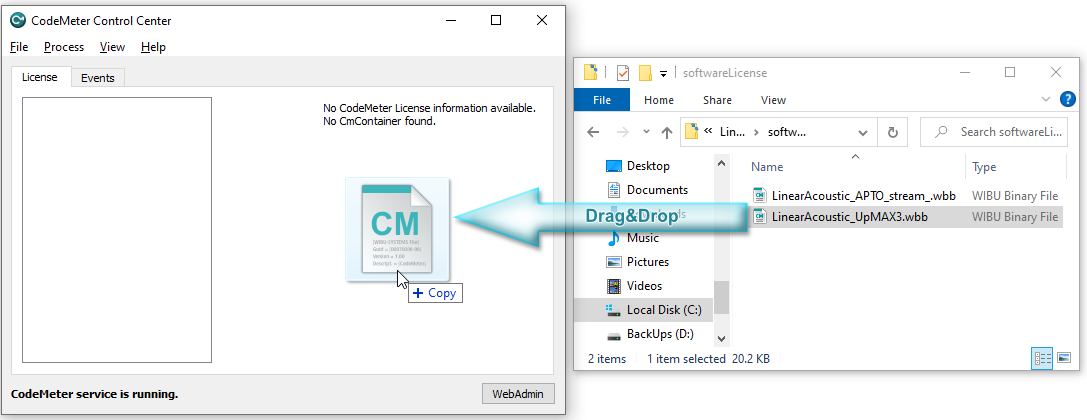Image resolution: width=1087 pixels, height=420 pixels.
Task: Click the CodeMeter app logo icon
Action: coord(18,20)
